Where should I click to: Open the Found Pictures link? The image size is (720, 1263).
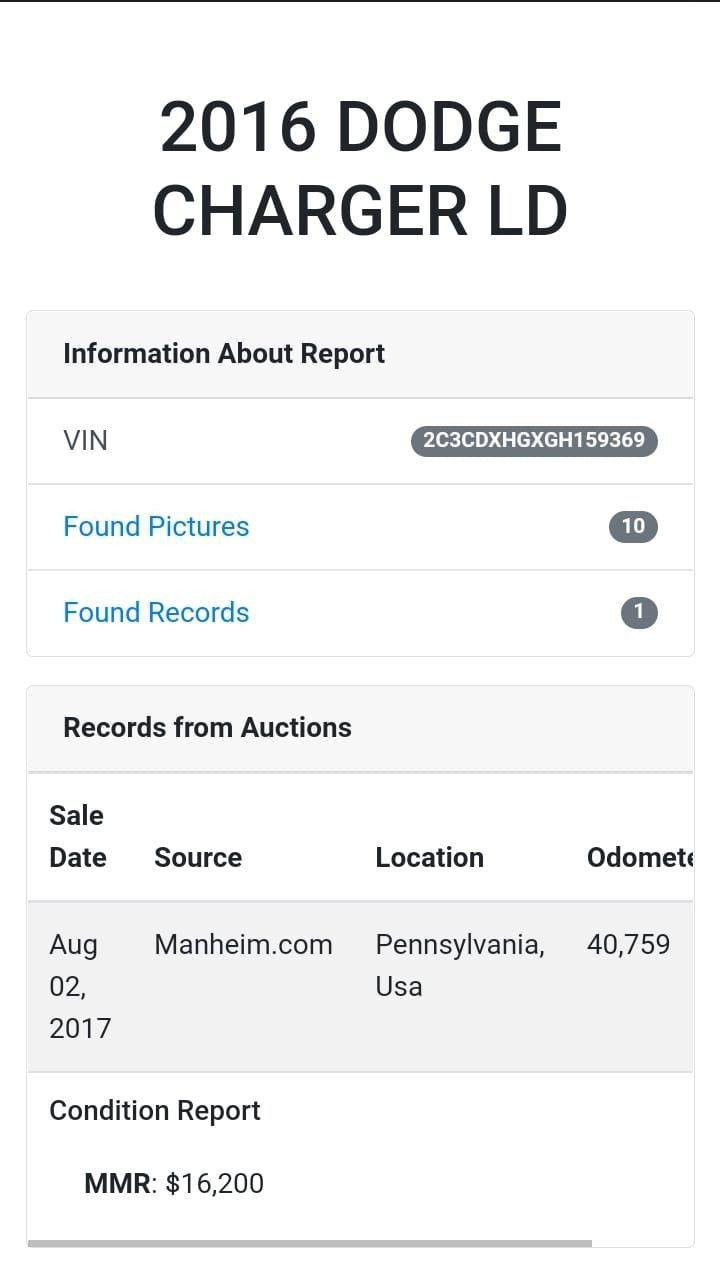(156, 527)
